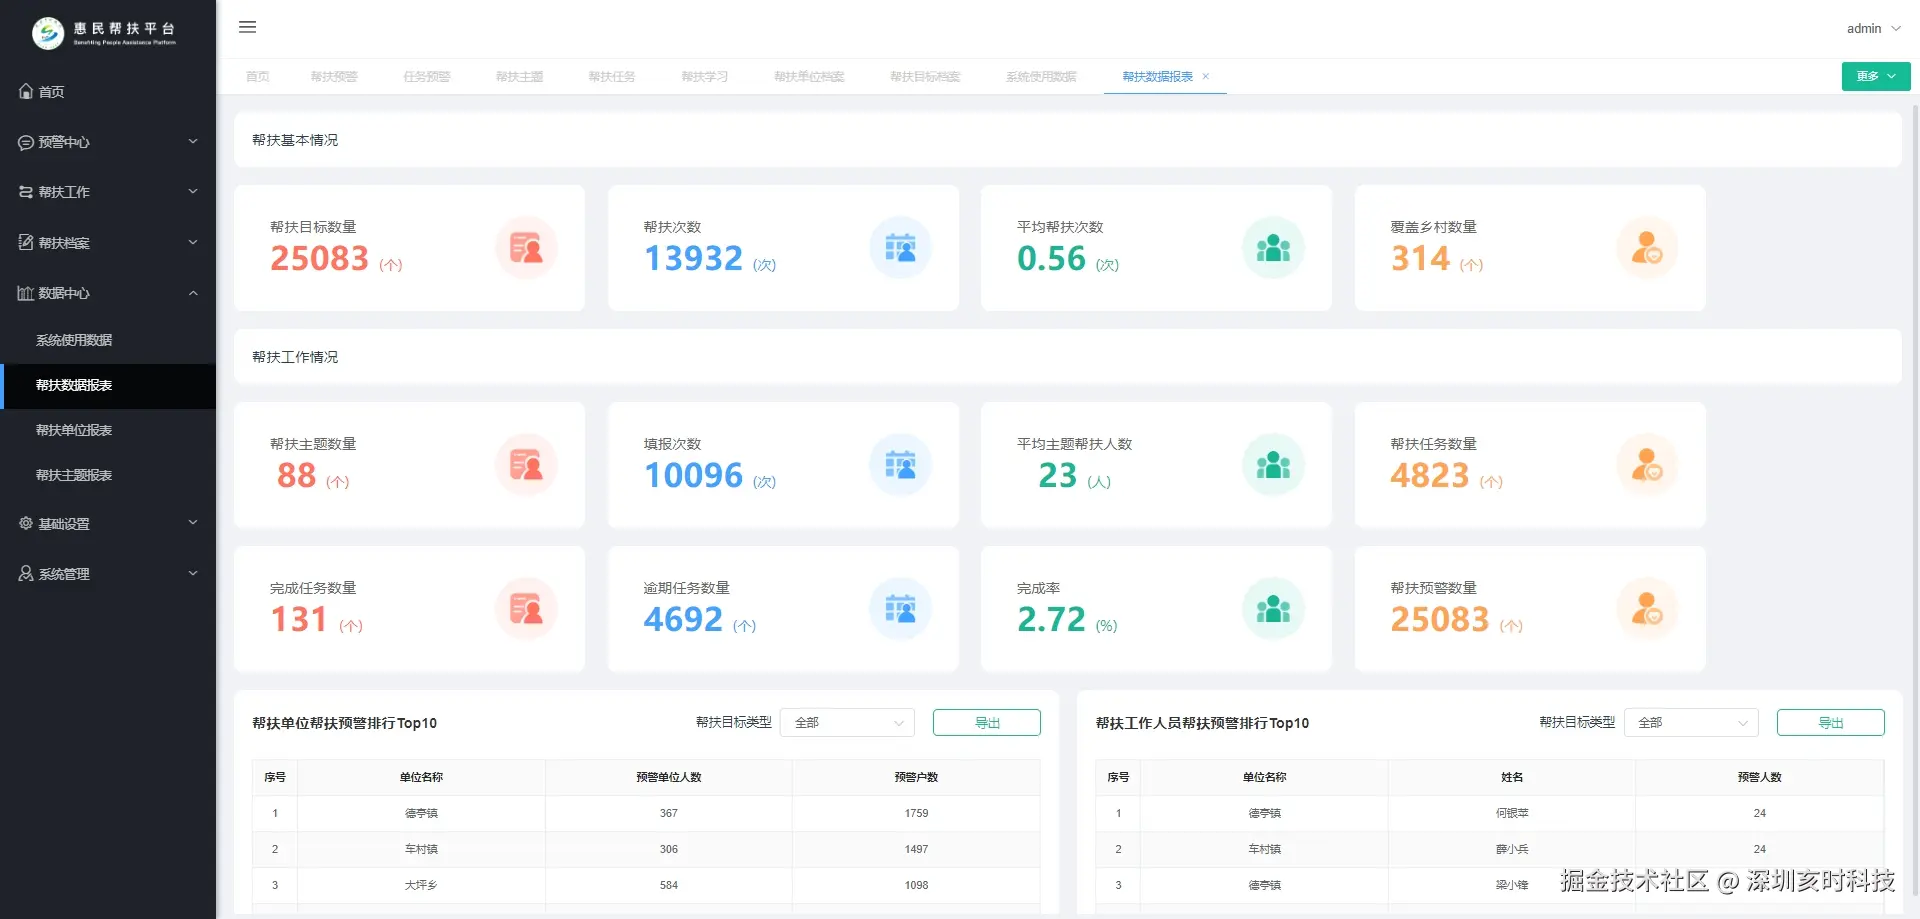
Task: Open the 更多 dropdown button
Action: pos(1876,76)
